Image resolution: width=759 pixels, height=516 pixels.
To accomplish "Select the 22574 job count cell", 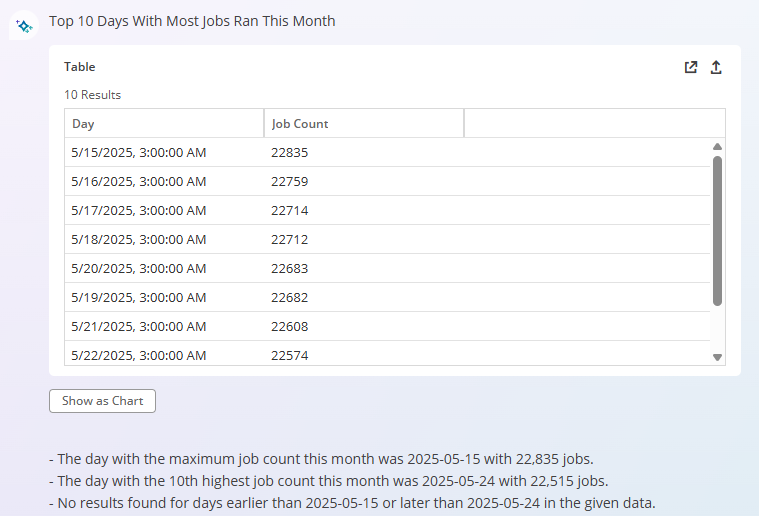I will (364, 355).
